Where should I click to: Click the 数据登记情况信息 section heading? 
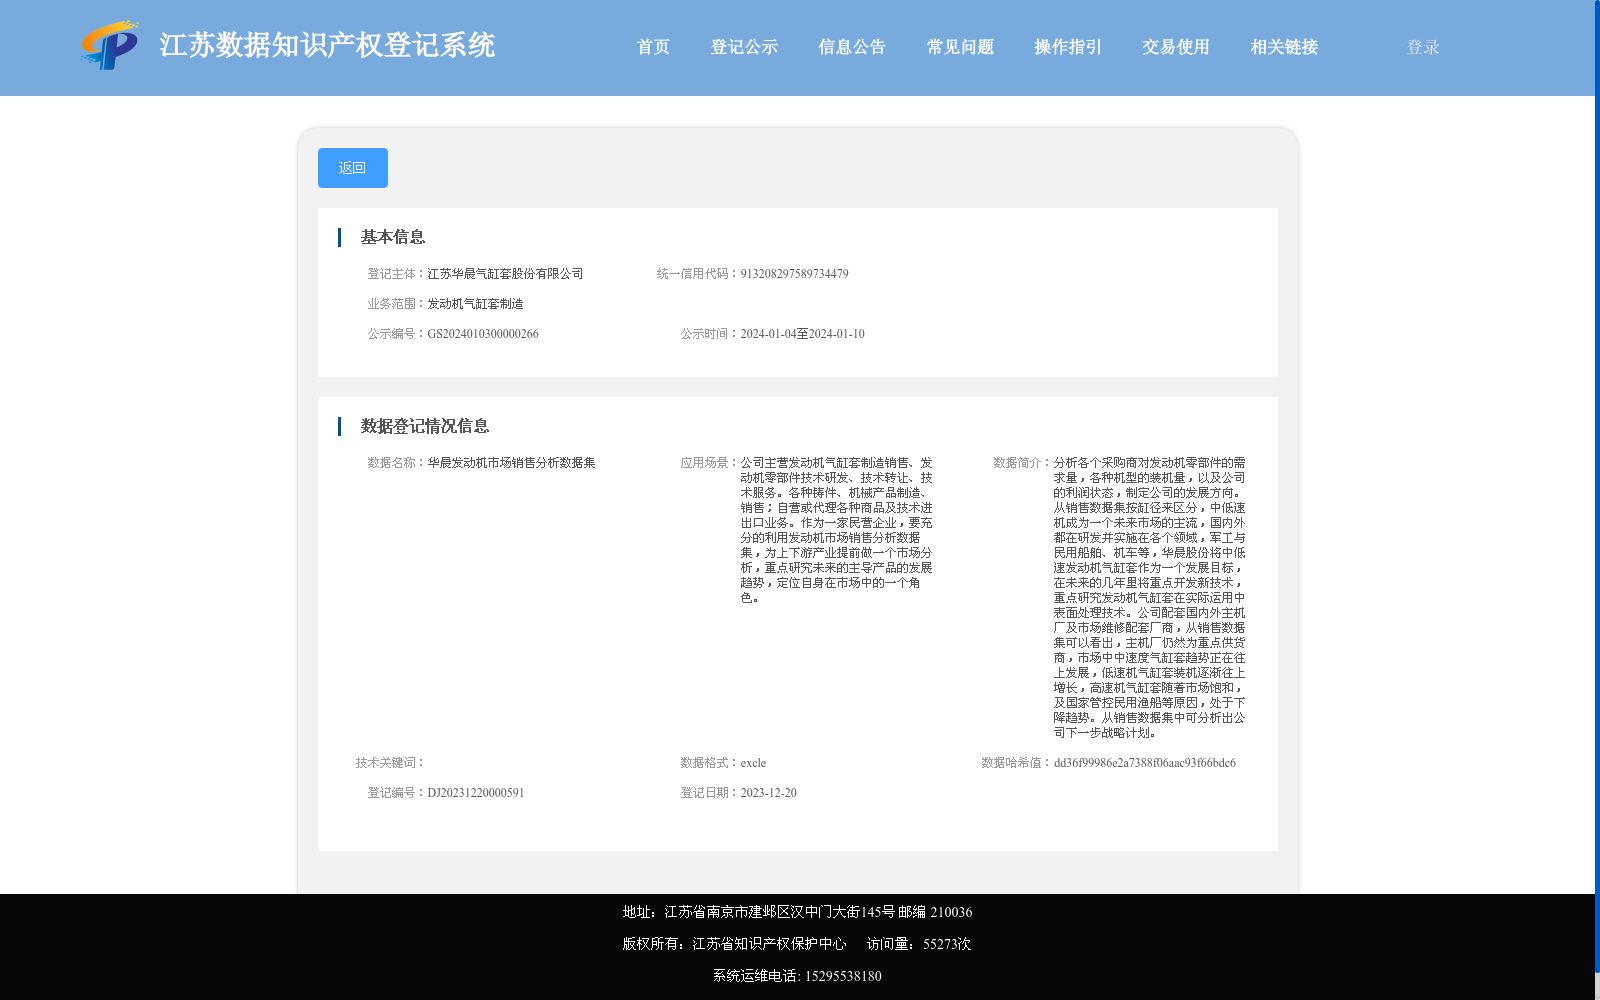click(x=425, y=426)
